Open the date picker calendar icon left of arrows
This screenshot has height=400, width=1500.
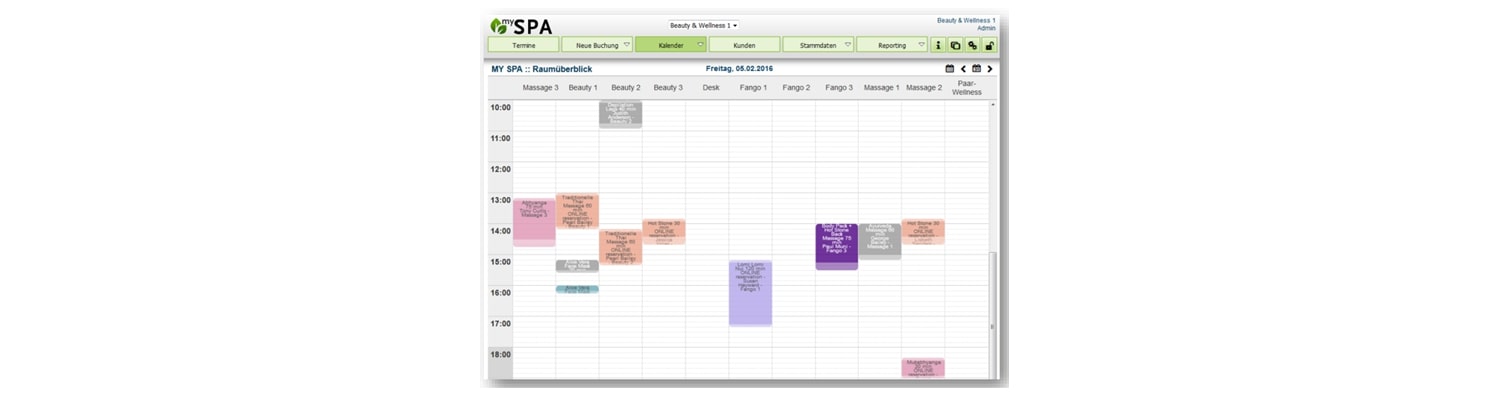[x=950, y=69]
